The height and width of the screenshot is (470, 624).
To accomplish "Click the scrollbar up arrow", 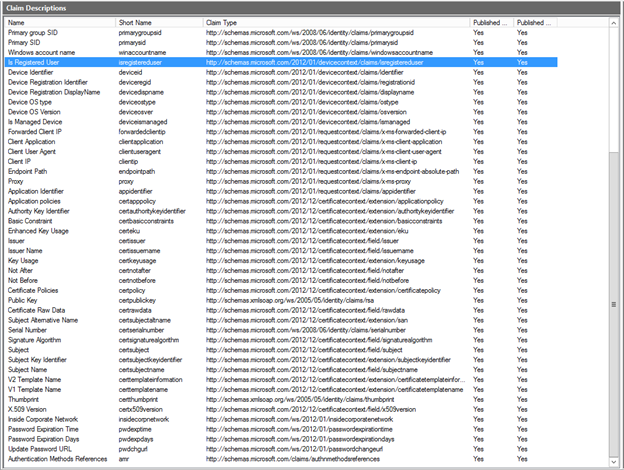I will pyautogui.click(x=614, y=23).
